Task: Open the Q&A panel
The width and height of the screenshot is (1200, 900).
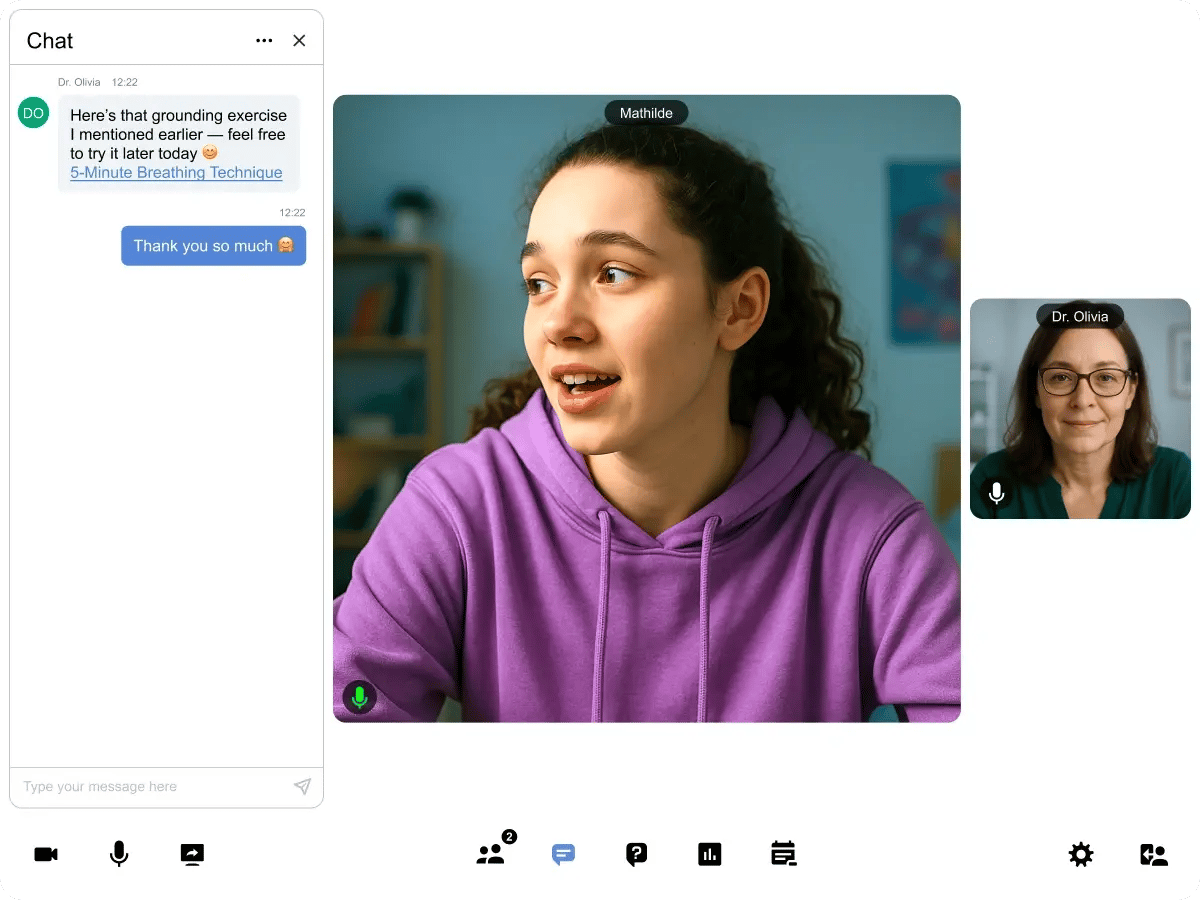Action: pyautogui.click(x=636, y=854)
